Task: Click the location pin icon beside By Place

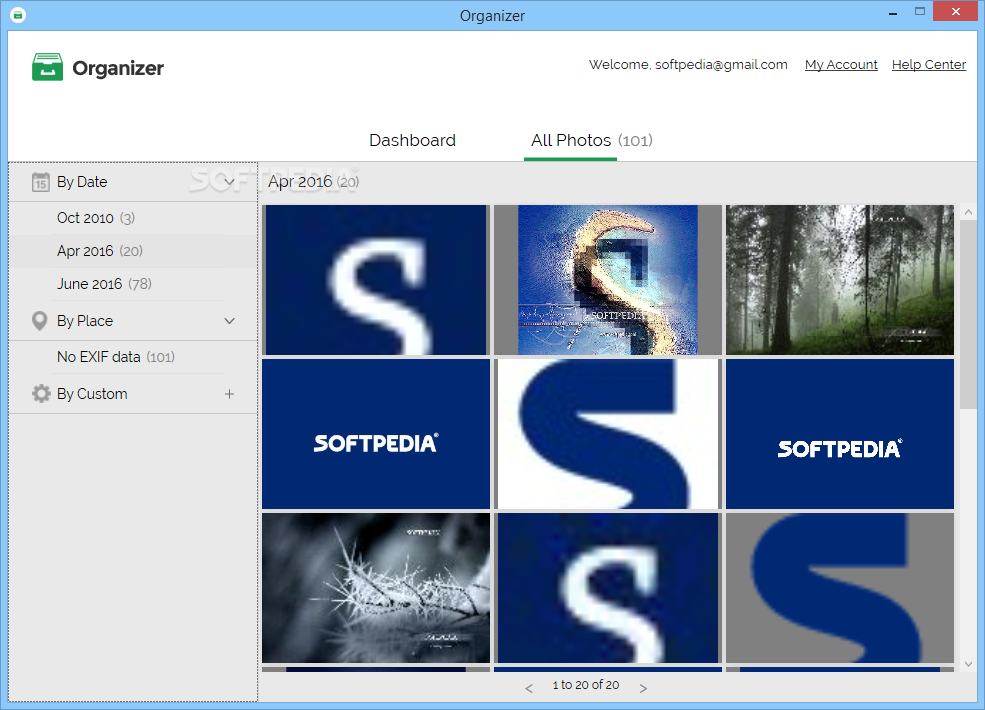Action: coord(40,321)
